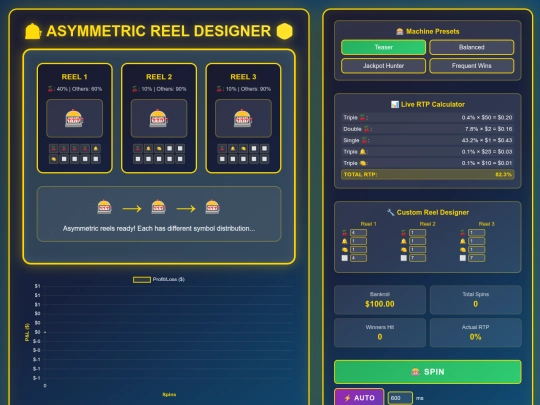This screenshot has width=540, height=405.
Task: Toggle the Profit/Loss ($) chart legend
Action: [159, 279]
